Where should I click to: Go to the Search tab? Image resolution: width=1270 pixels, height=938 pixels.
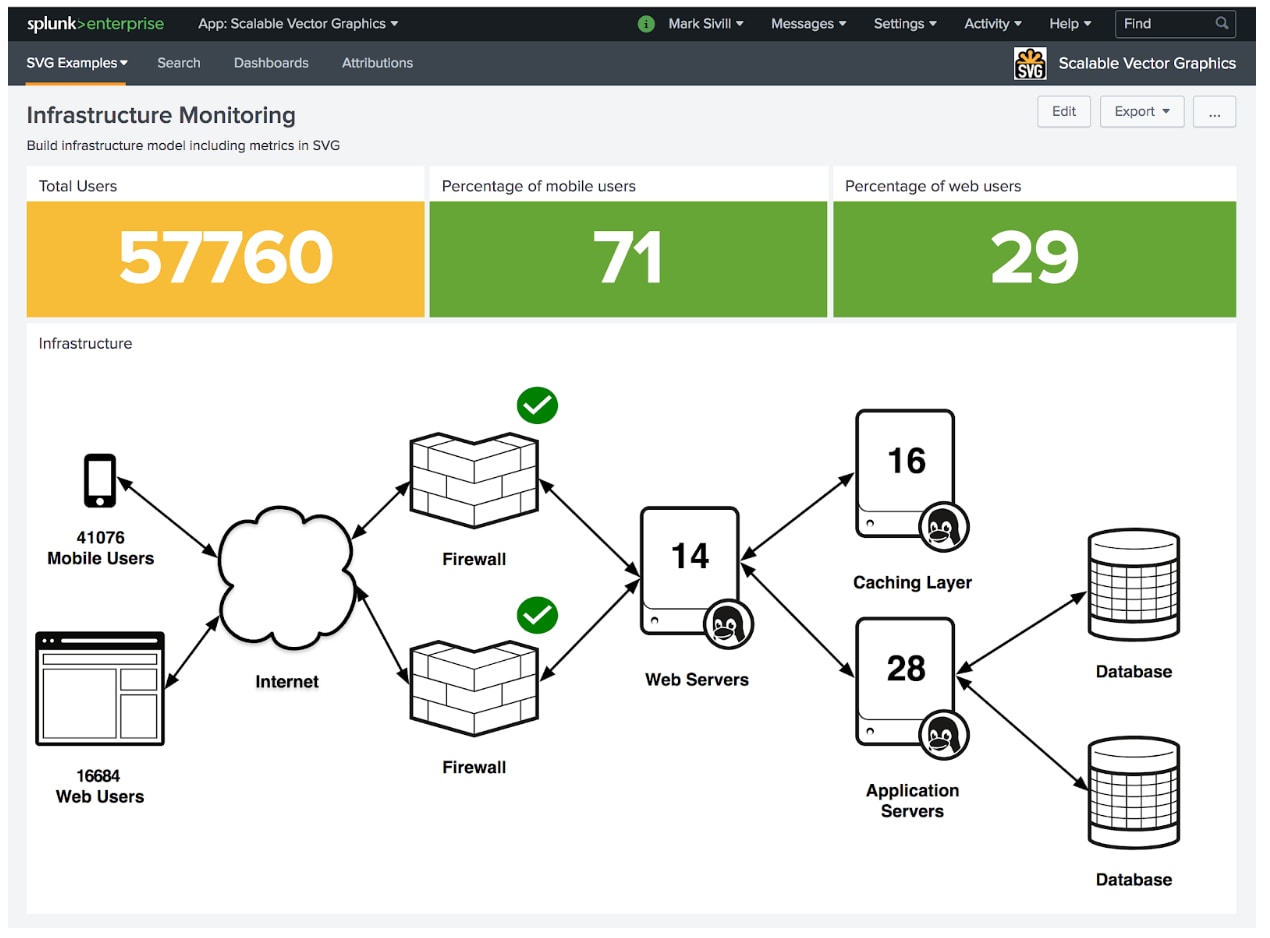click(x=179, y=63)
